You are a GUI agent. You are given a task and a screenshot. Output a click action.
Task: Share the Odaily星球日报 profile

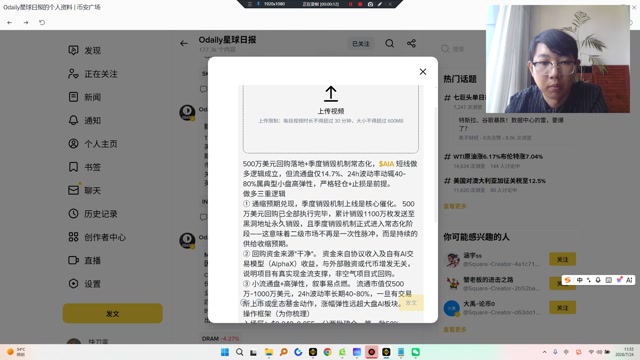coord(411,43)
